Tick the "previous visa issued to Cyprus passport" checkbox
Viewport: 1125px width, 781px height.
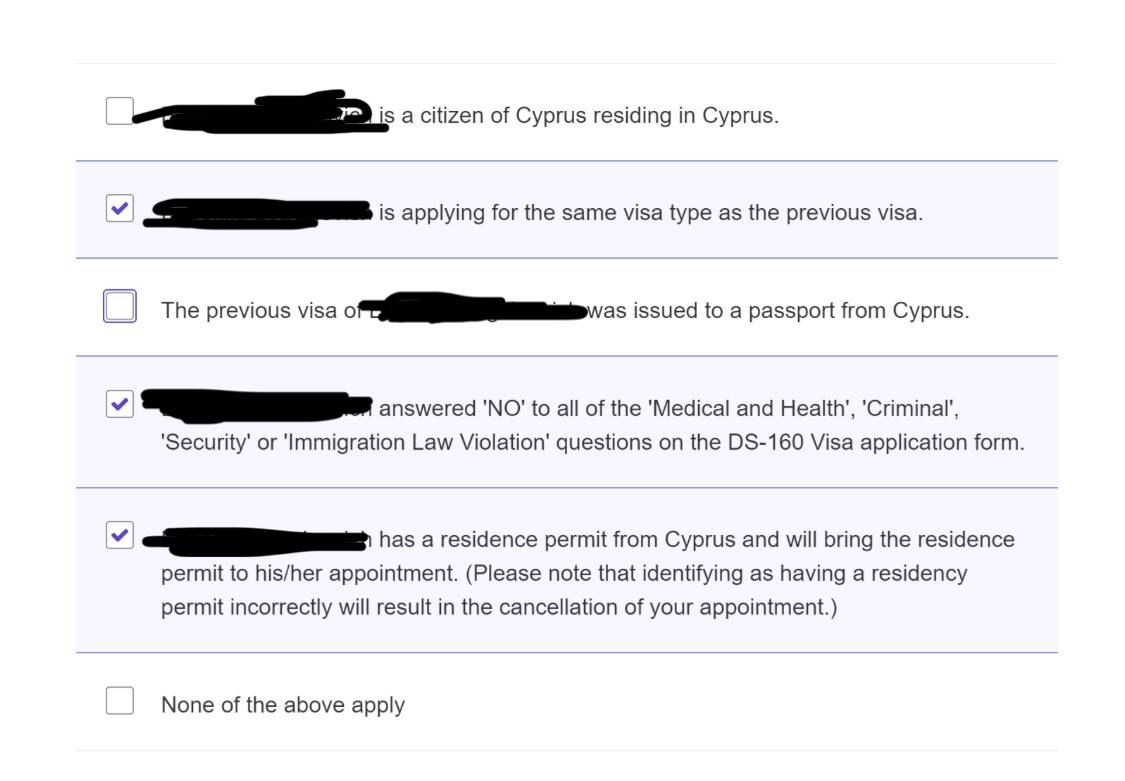click(x=120, y=306)
